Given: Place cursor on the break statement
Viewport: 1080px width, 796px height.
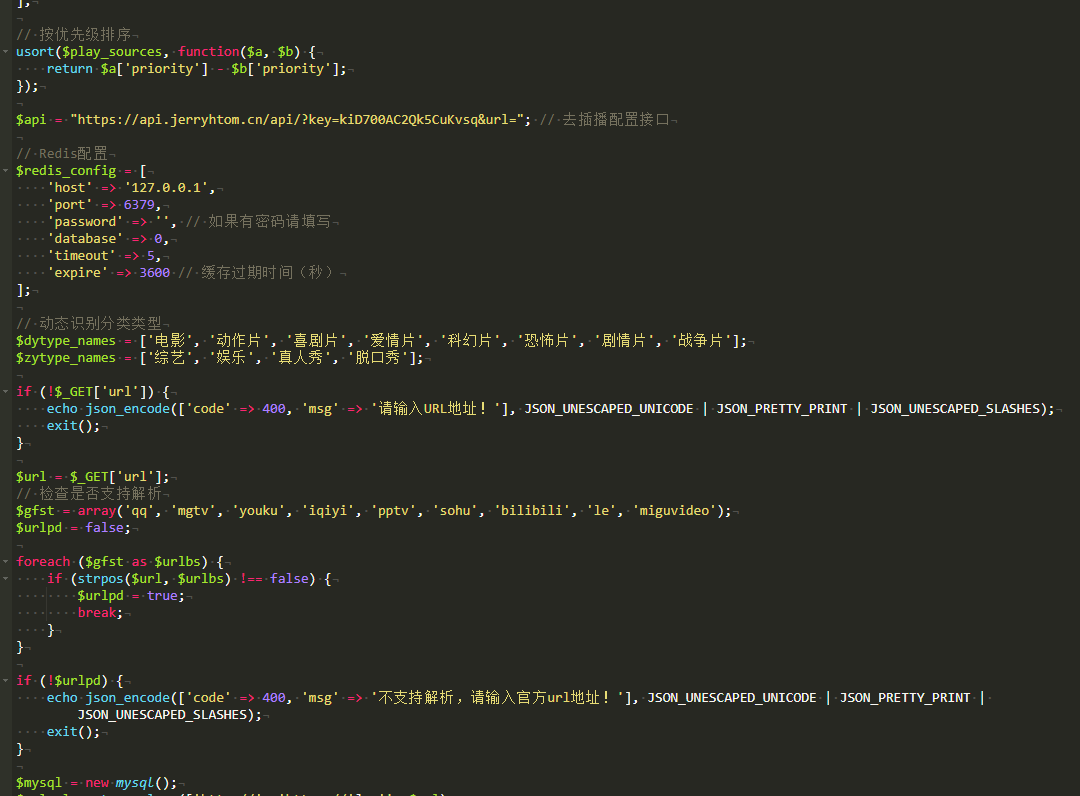Looking at the screenshot, I should (99, 613).
